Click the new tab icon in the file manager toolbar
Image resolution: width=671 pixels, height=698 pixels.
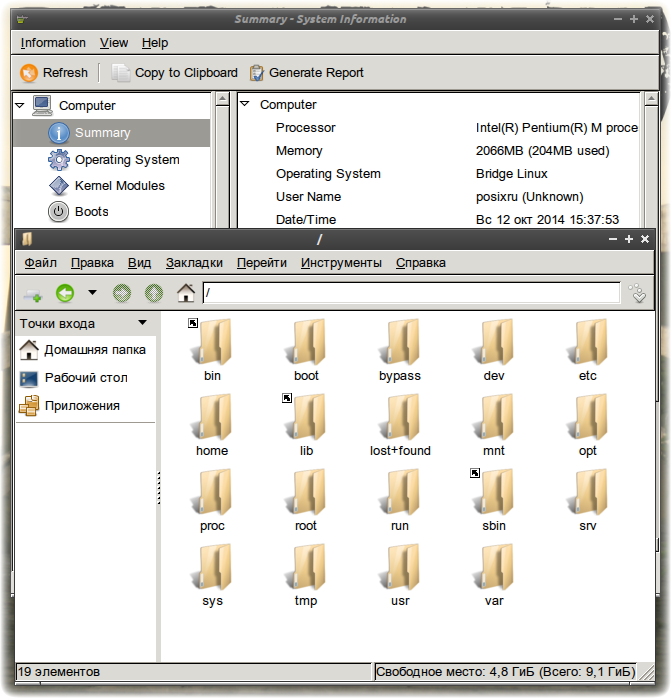[x=33, y=294]
